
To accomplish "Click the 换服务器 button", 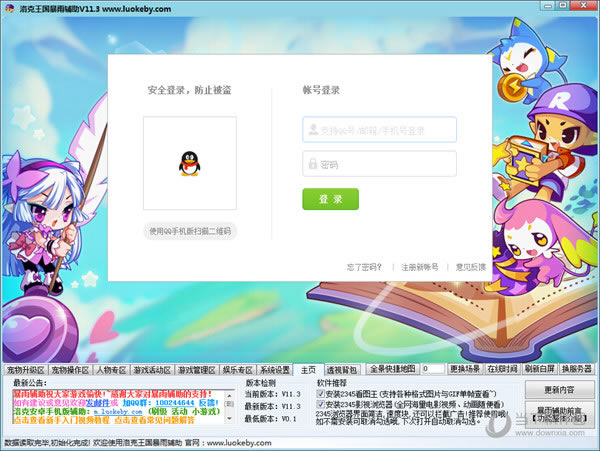I will [x=577, y=369].
